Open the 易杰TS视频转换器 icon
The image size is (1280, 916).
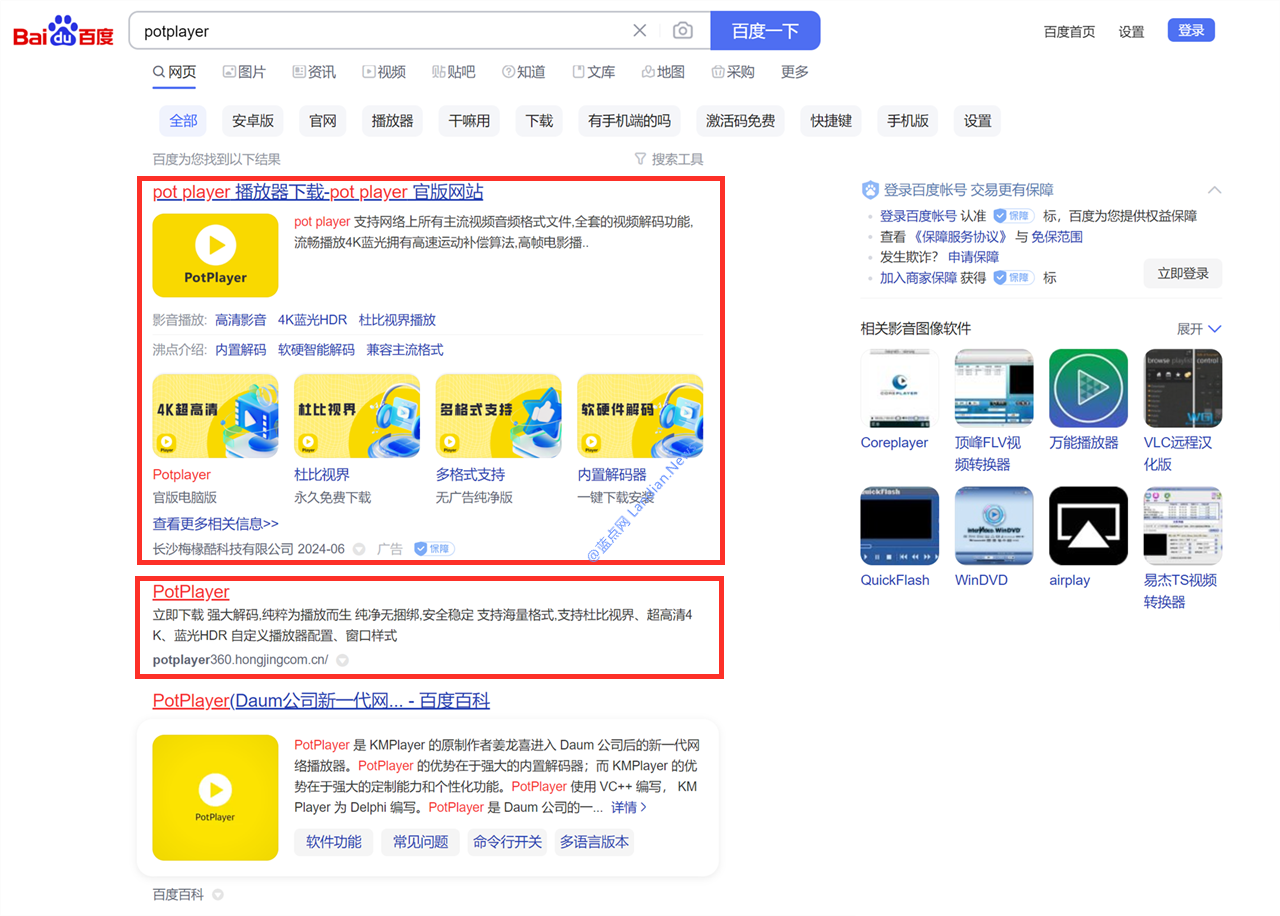(1183, 526)
